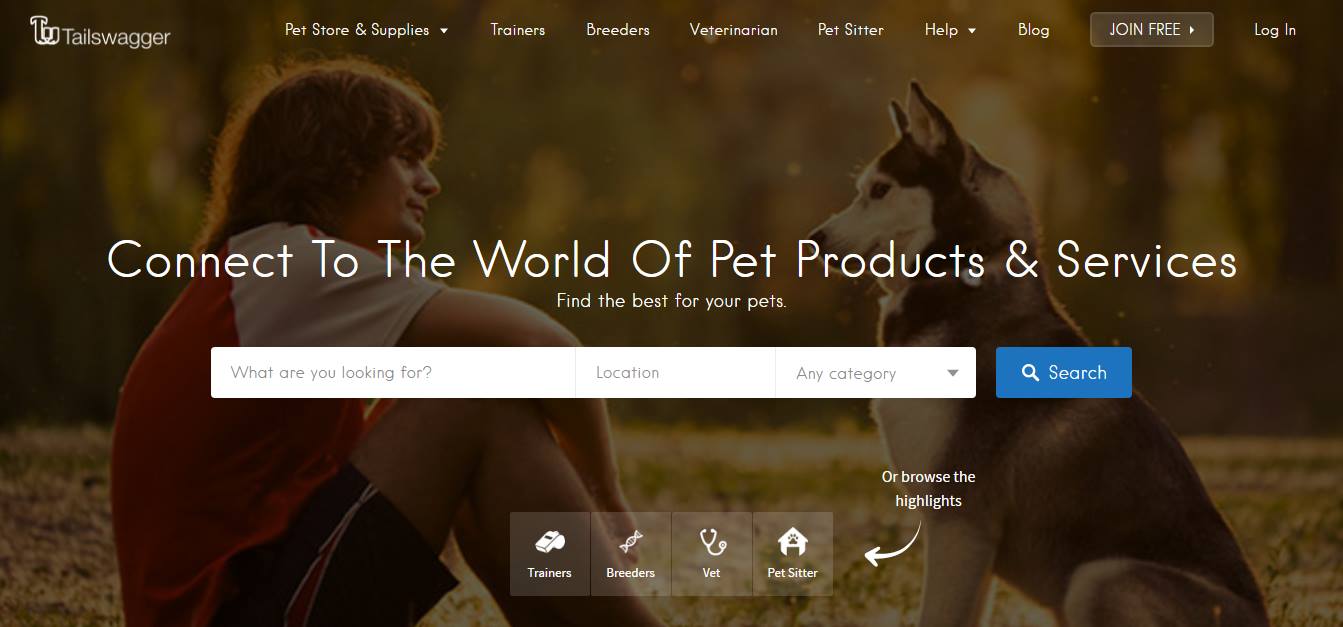Open the Breeders DNA icon tile
This screenshot has width=1343, height=627.
pyautogui.click(x=631, y=554)
